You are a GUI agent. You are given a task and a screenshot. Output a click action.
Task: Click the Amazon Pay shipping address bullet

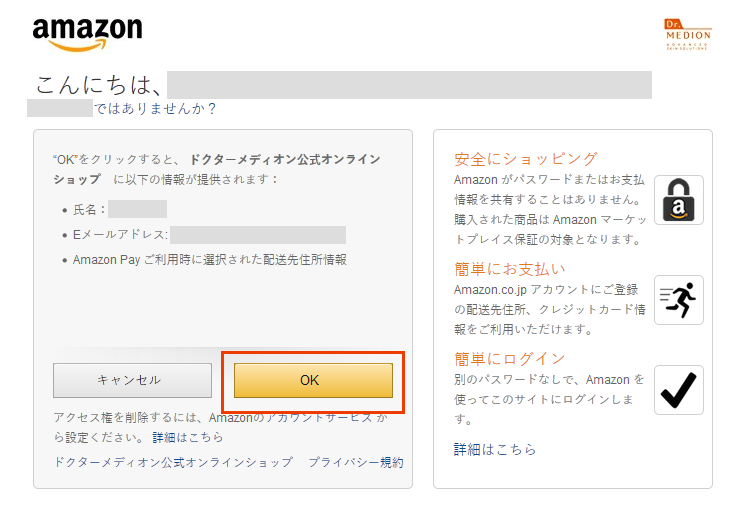click(x=210, y=259)
